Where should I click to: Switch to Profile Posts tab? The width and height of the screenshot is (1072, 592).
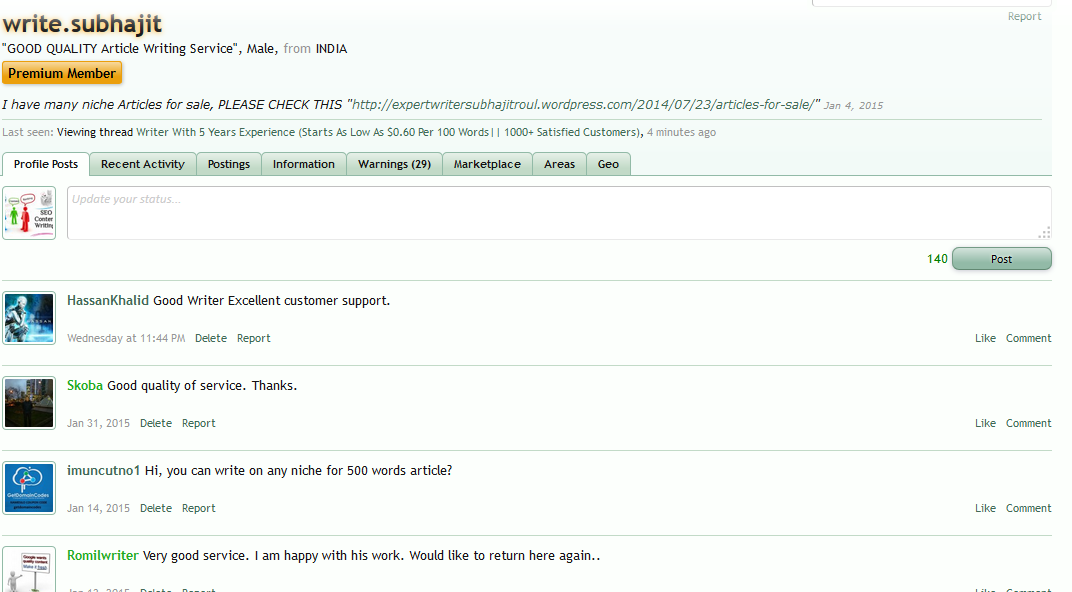46,164
